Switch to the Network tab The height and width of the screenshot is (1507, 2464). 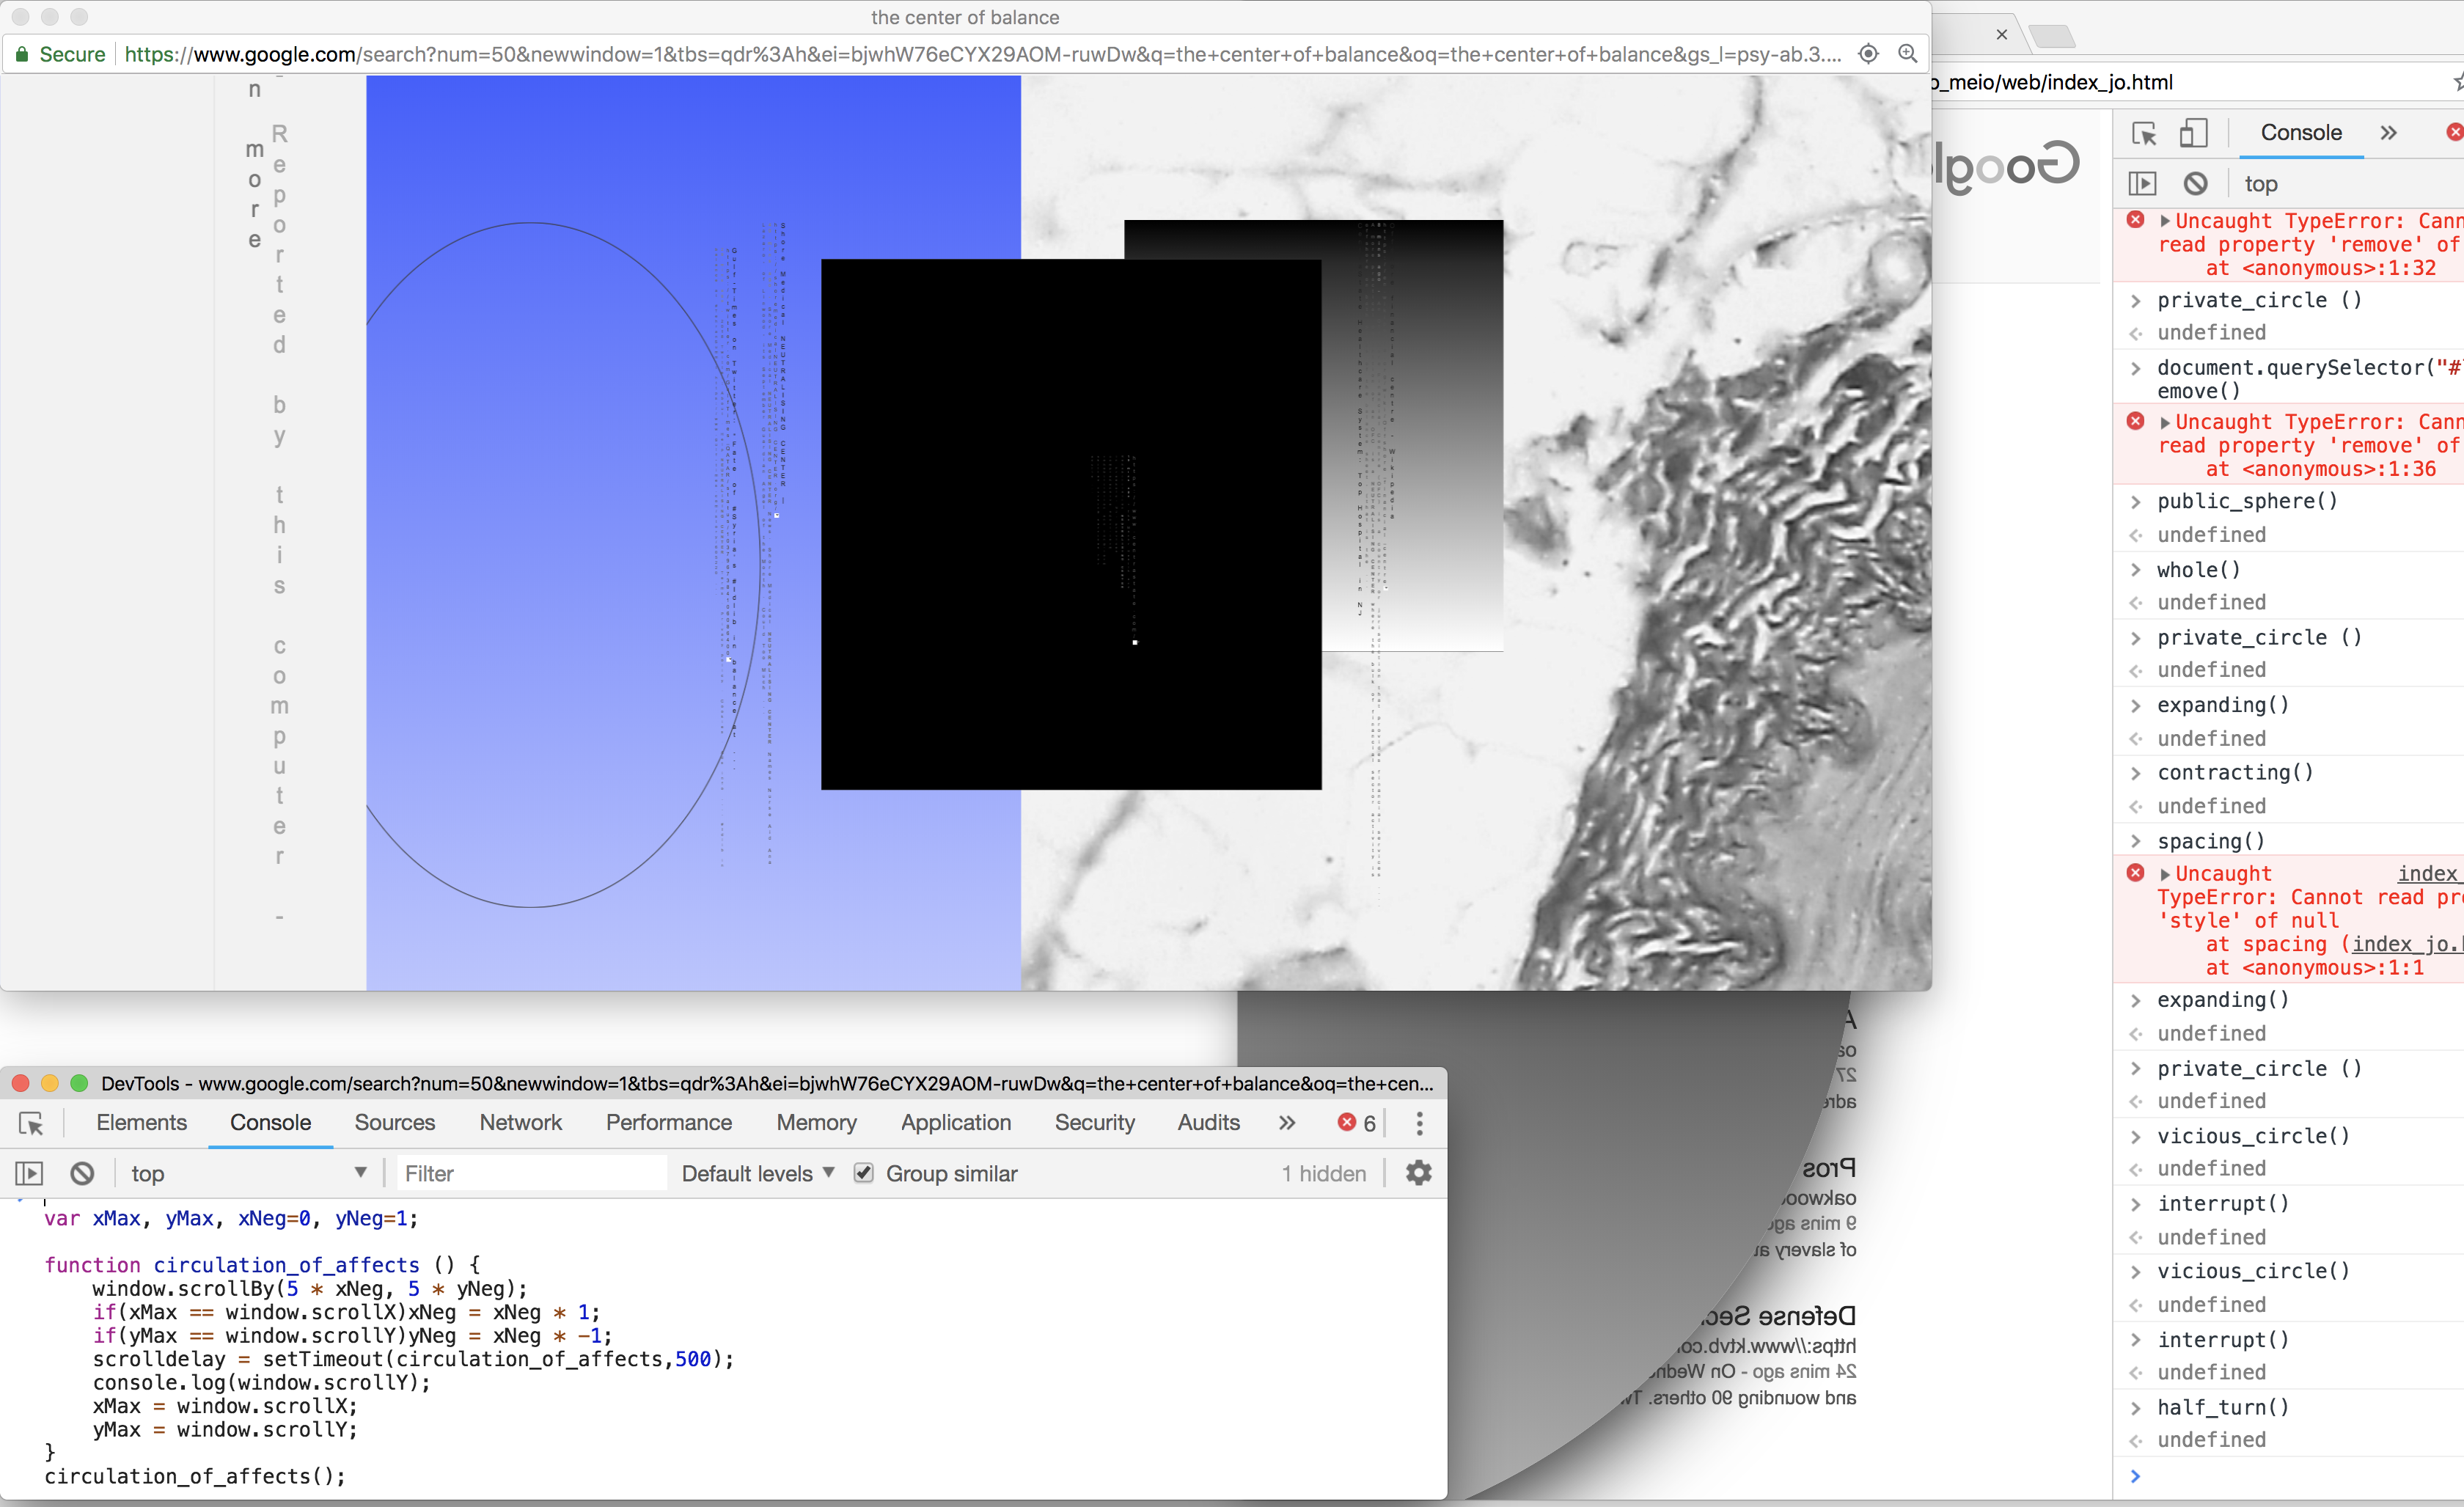[520, 1123]
